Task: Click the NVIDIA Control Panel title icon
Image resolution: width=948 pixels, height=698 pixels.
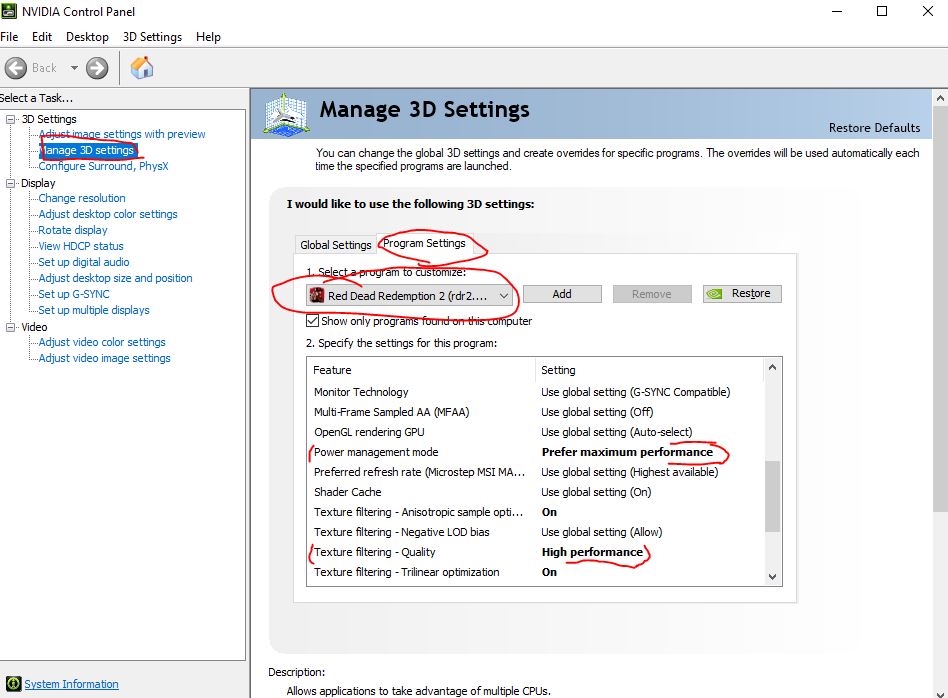Action: pyautogui.click(x=9, y=12)
